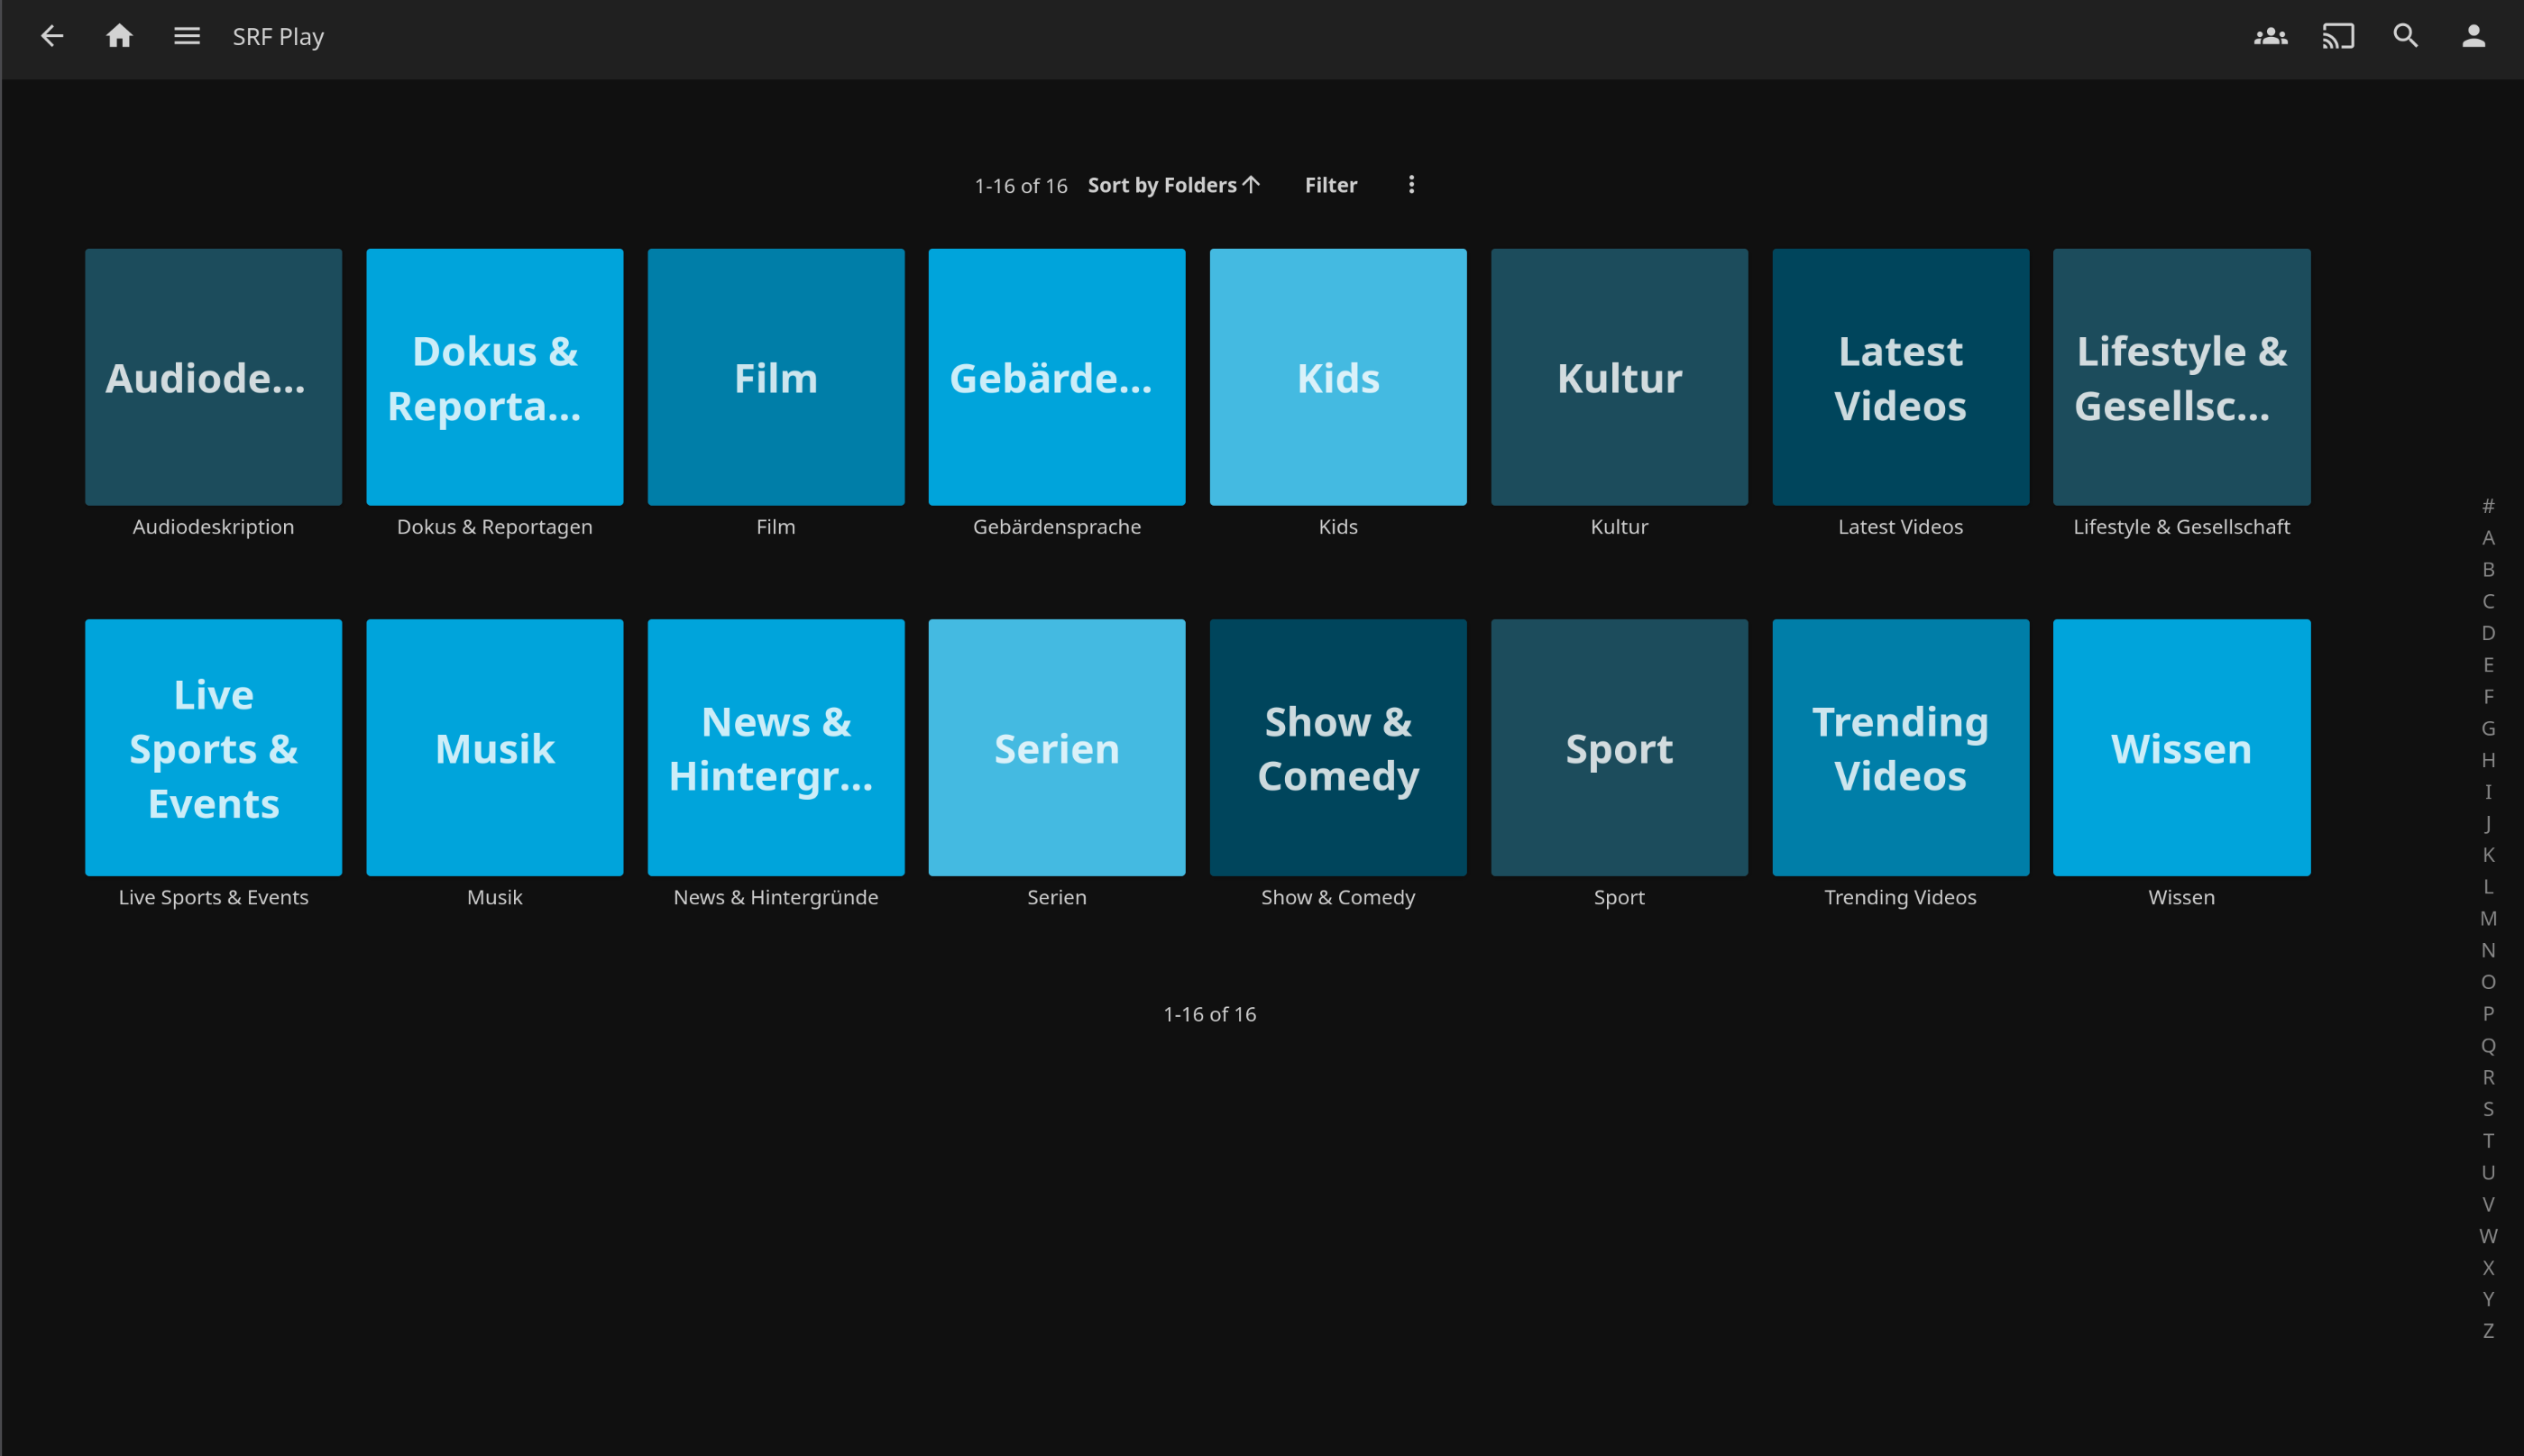The image size is (2524, 1456).
Task: Click the back arrow icon
Action: point(52,37)
